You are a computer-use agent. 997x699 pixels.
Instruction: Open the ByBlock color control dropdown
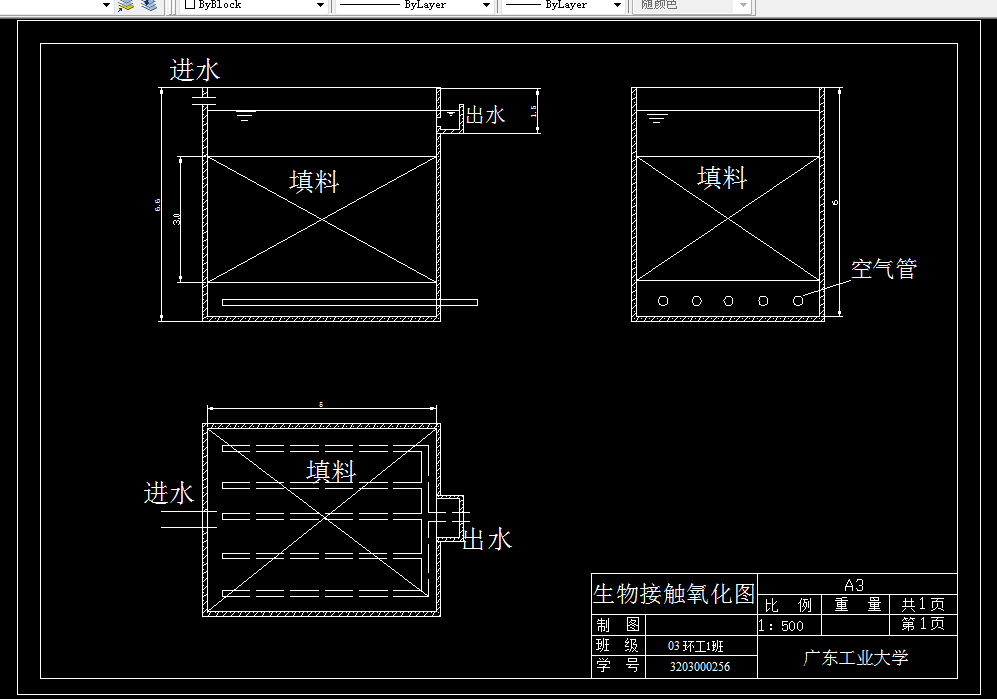(x=320, y=5)
